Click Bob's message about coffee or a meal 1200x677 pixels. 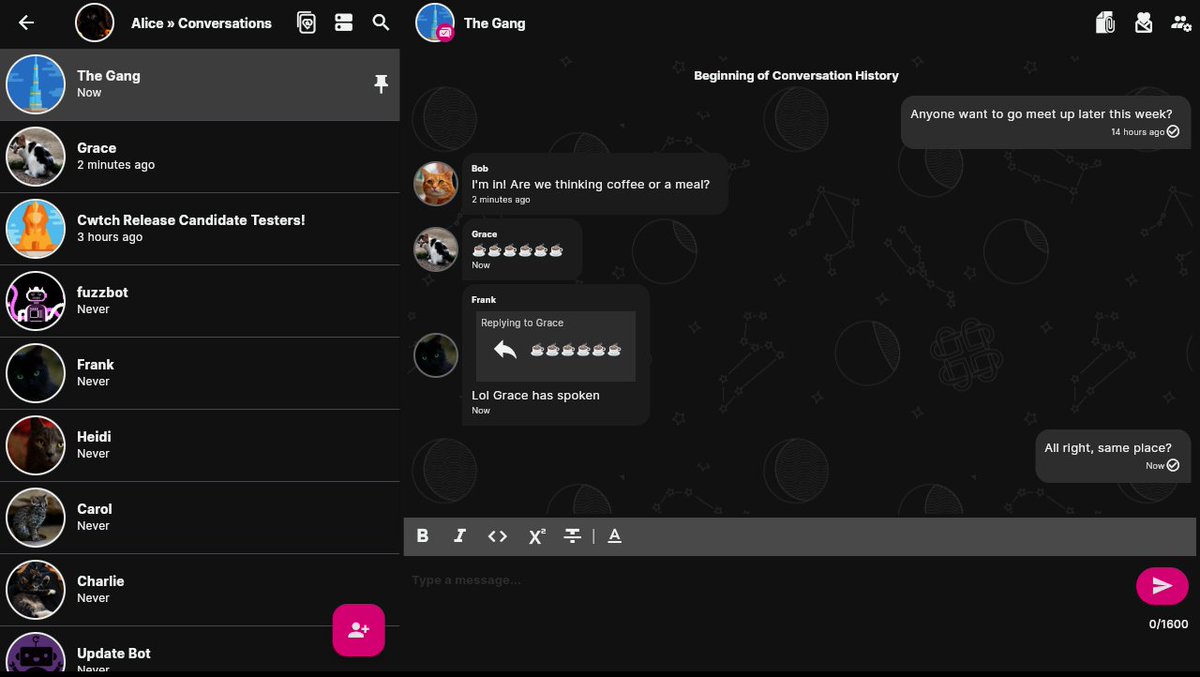(x=595, y=184)
